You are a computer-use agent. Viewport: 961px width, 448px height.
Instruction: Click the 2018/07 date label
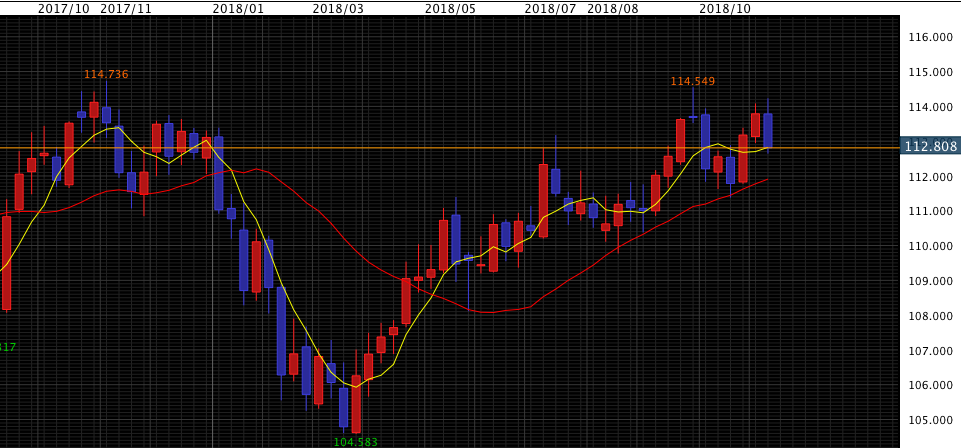coord(552,9)
